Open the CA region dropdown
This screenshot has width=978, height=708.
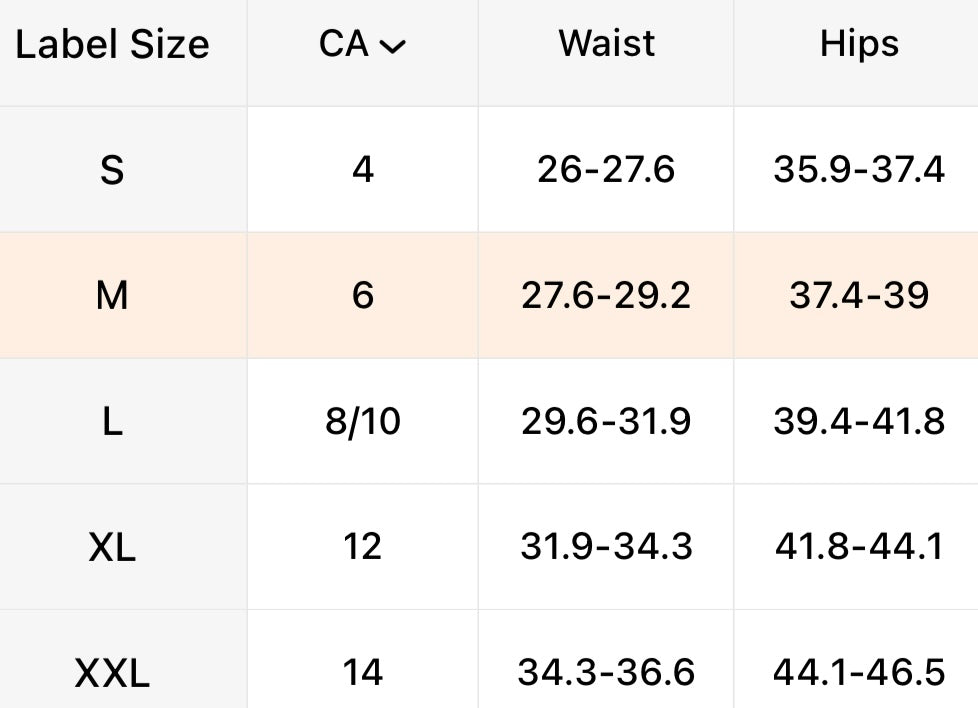[363, 45]
